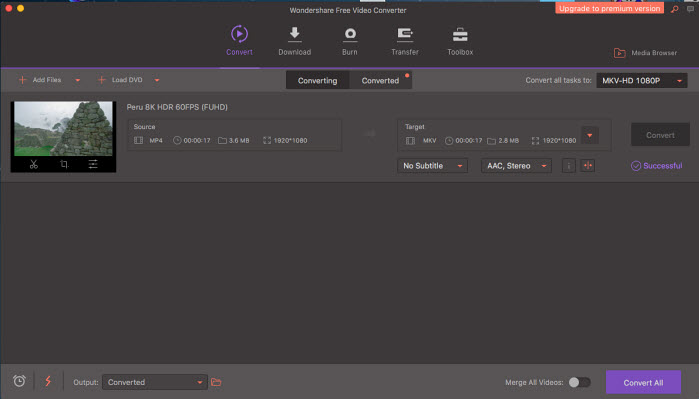
Task: Click the source format MP4 label
Action: click(156, 140)
